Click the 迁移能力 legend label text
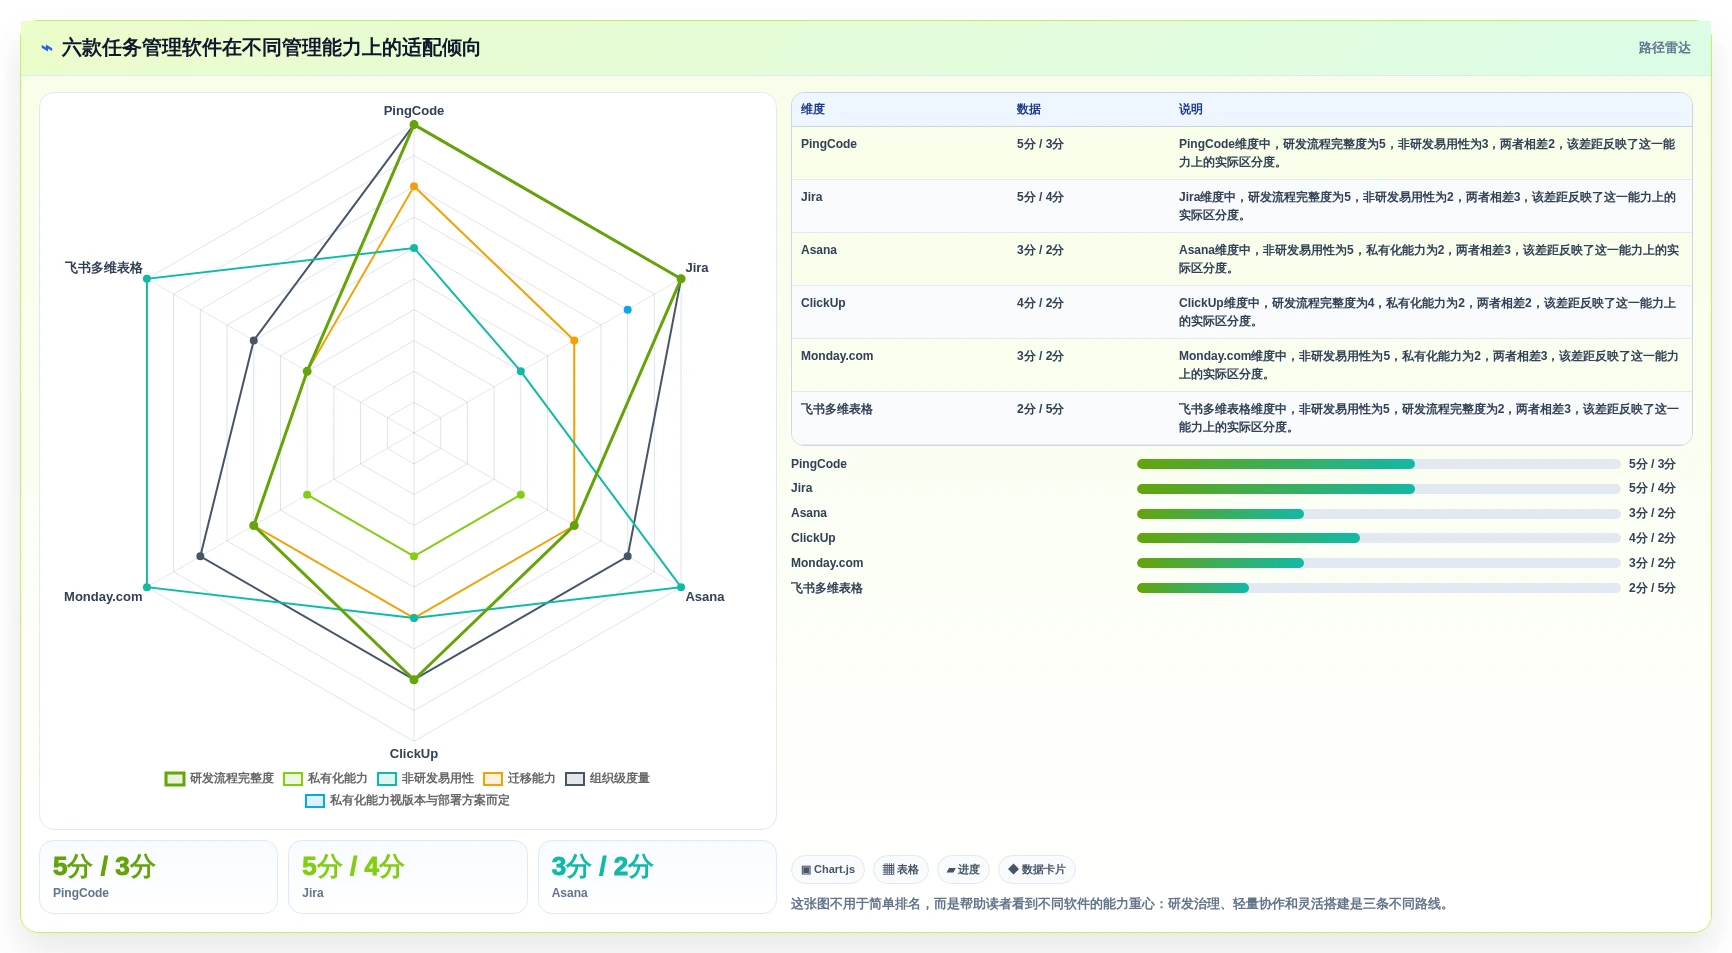 531,778
